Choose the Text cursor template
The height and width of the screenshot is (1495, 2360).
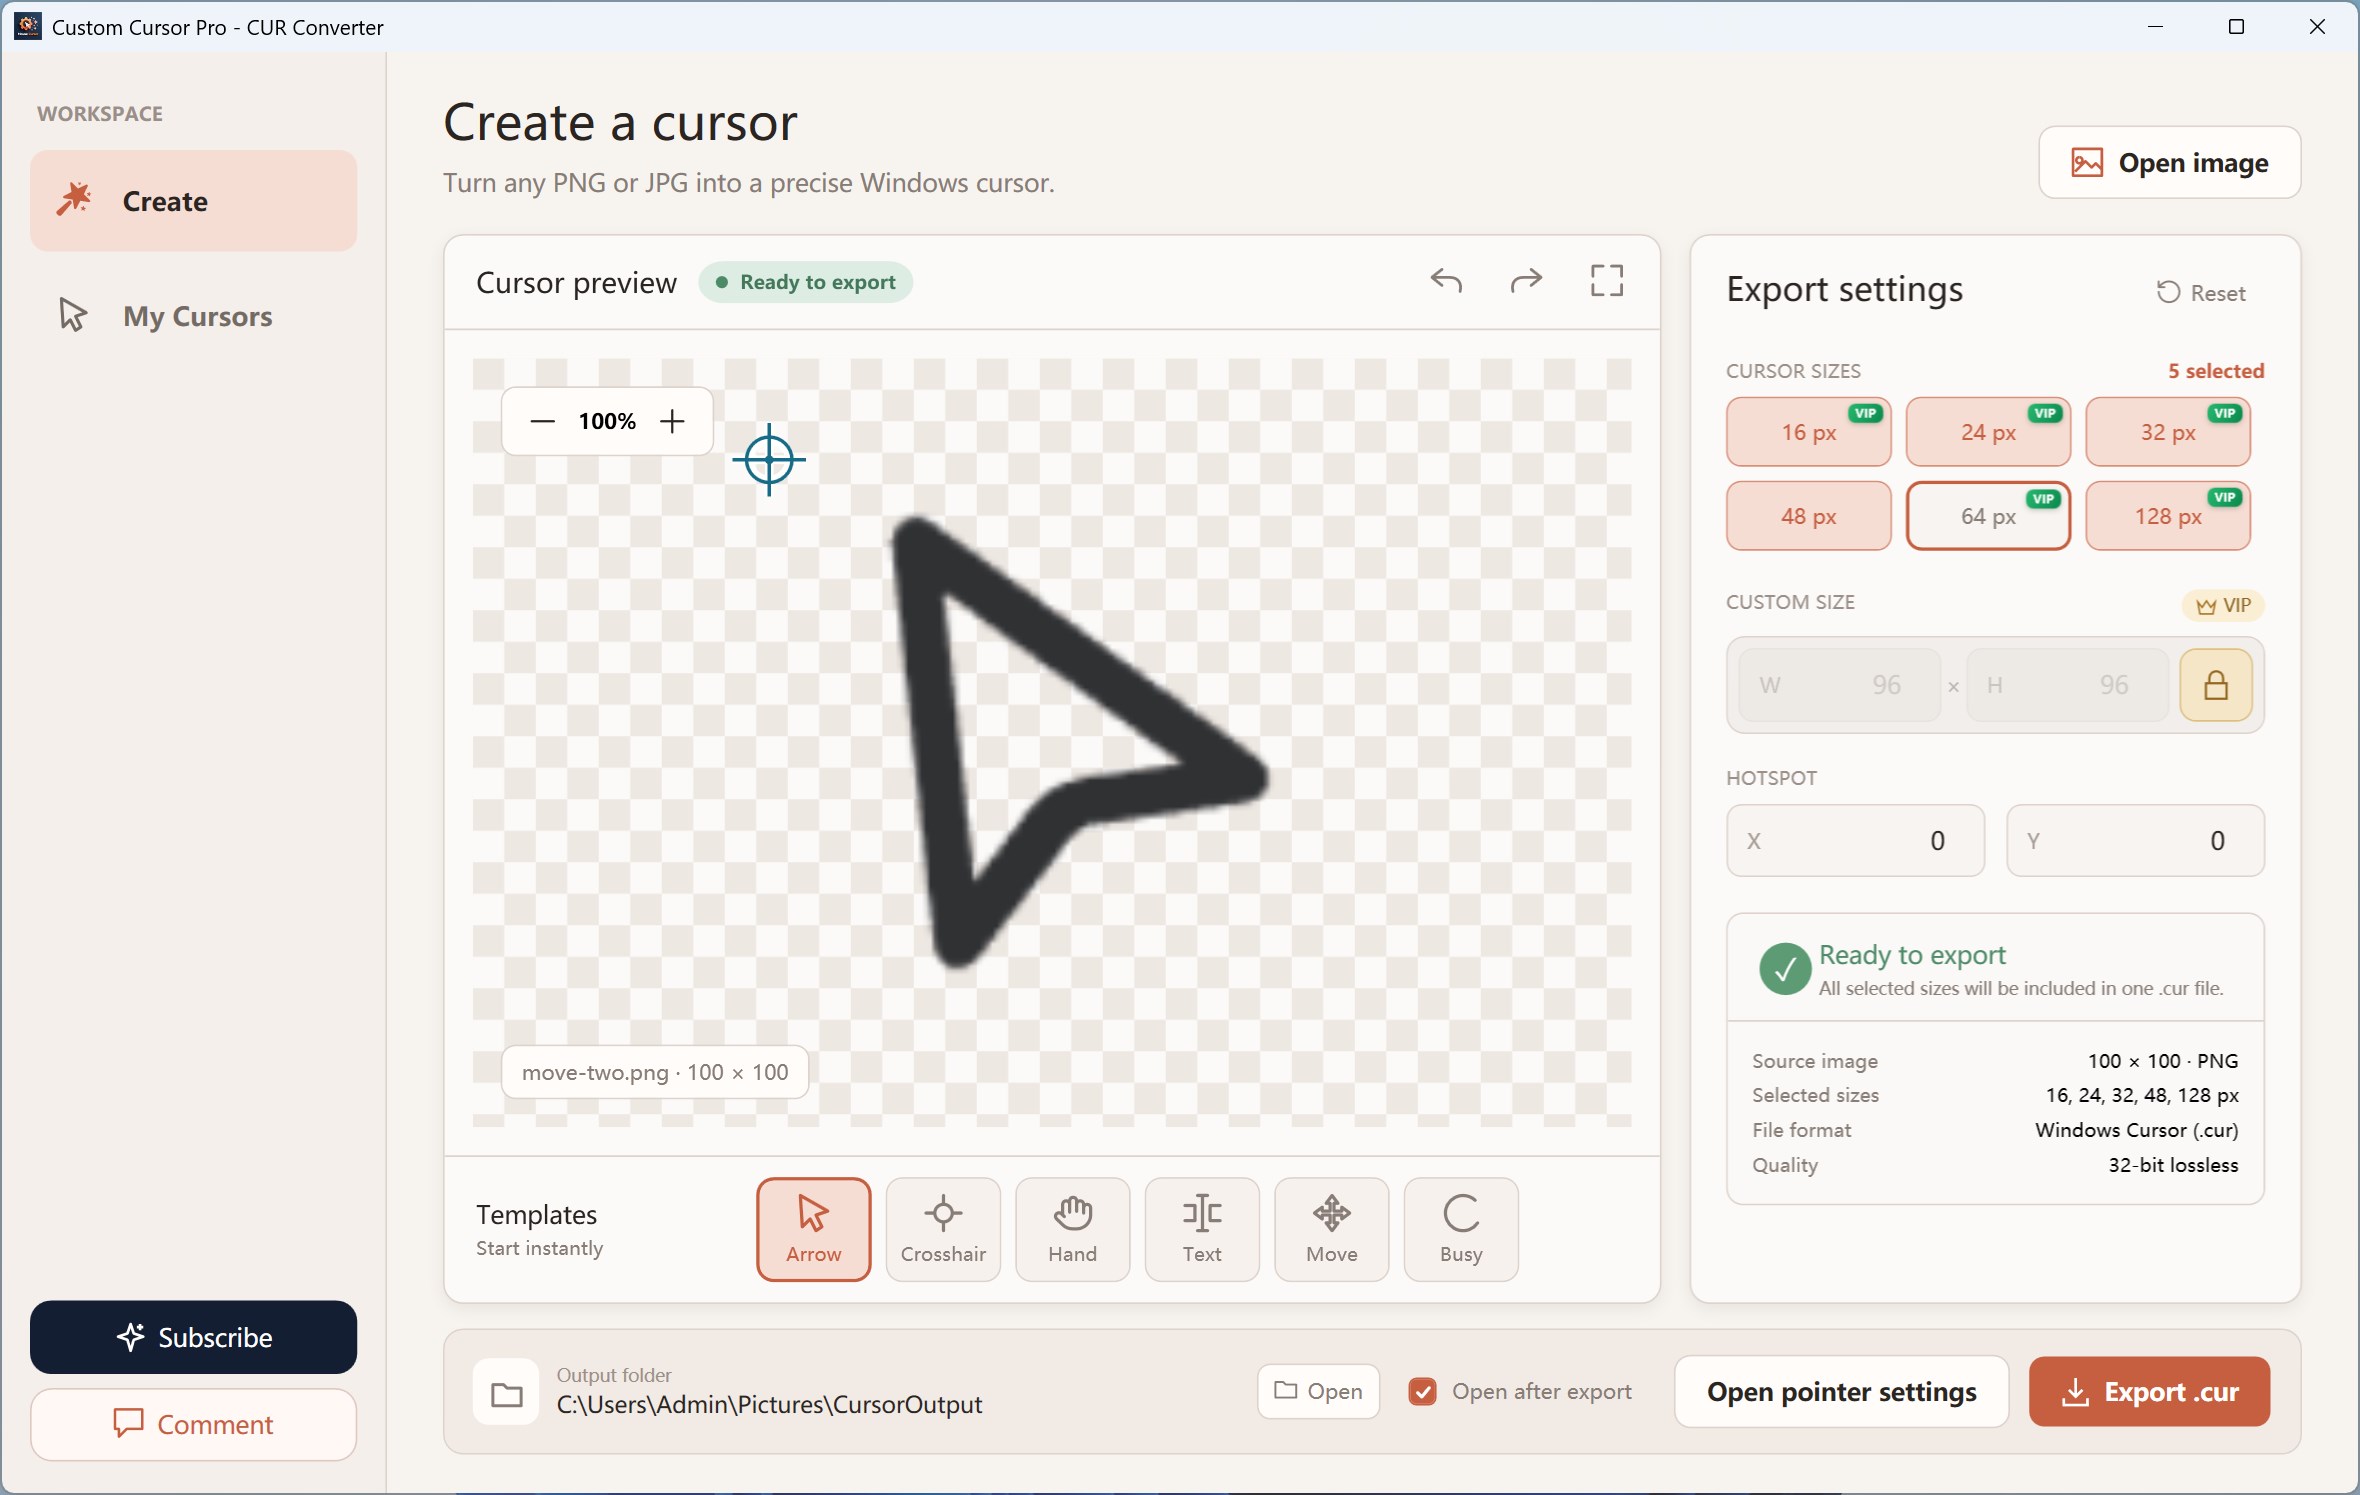pos(1202,1229)
